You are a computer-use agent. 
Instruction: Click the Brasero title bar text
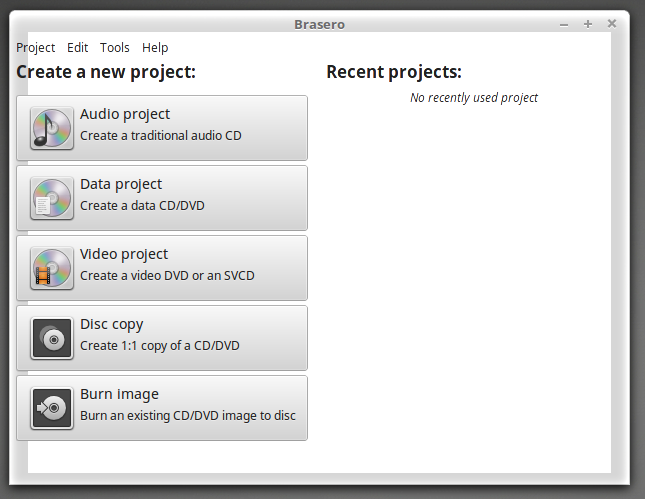point(320,24)
